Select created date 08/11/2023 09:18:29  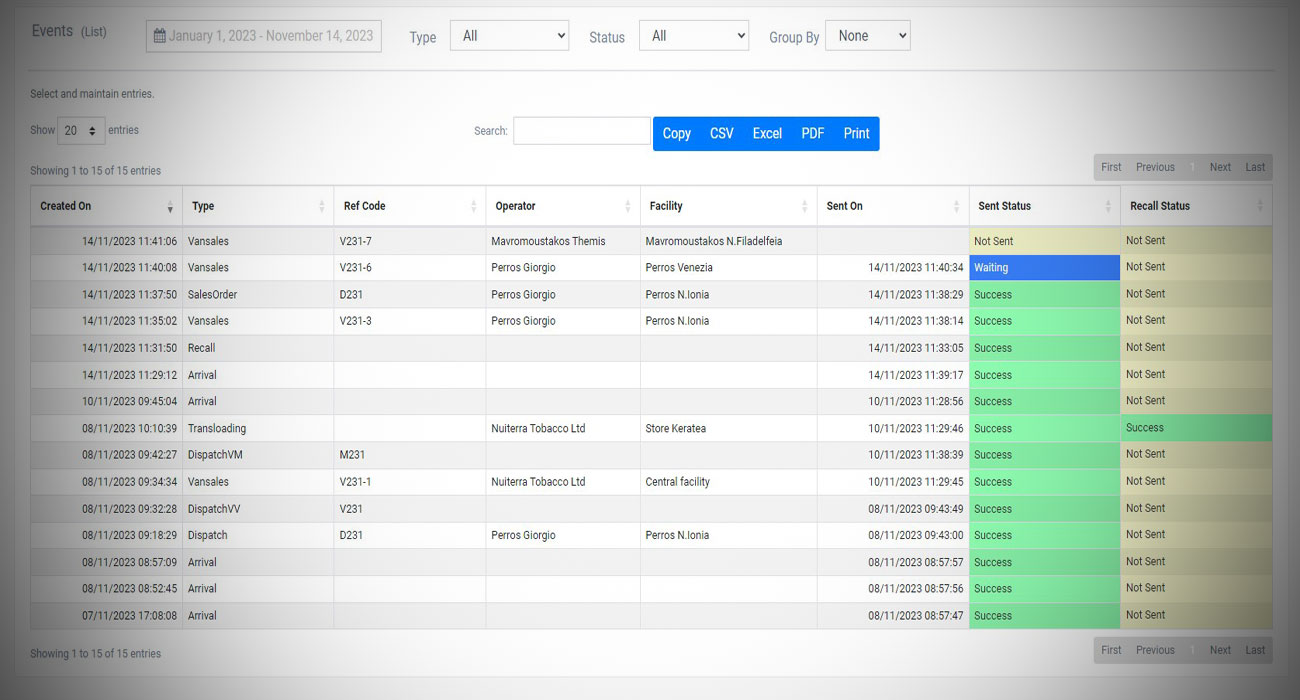[129, 535]
